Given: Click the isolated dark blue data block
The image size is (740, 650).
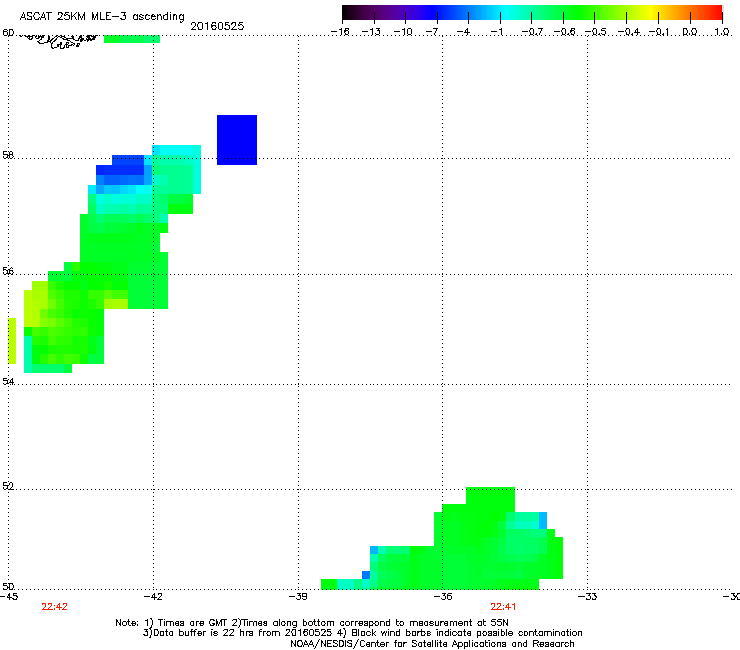Looking at the screenshot, I should click(237, 140).
